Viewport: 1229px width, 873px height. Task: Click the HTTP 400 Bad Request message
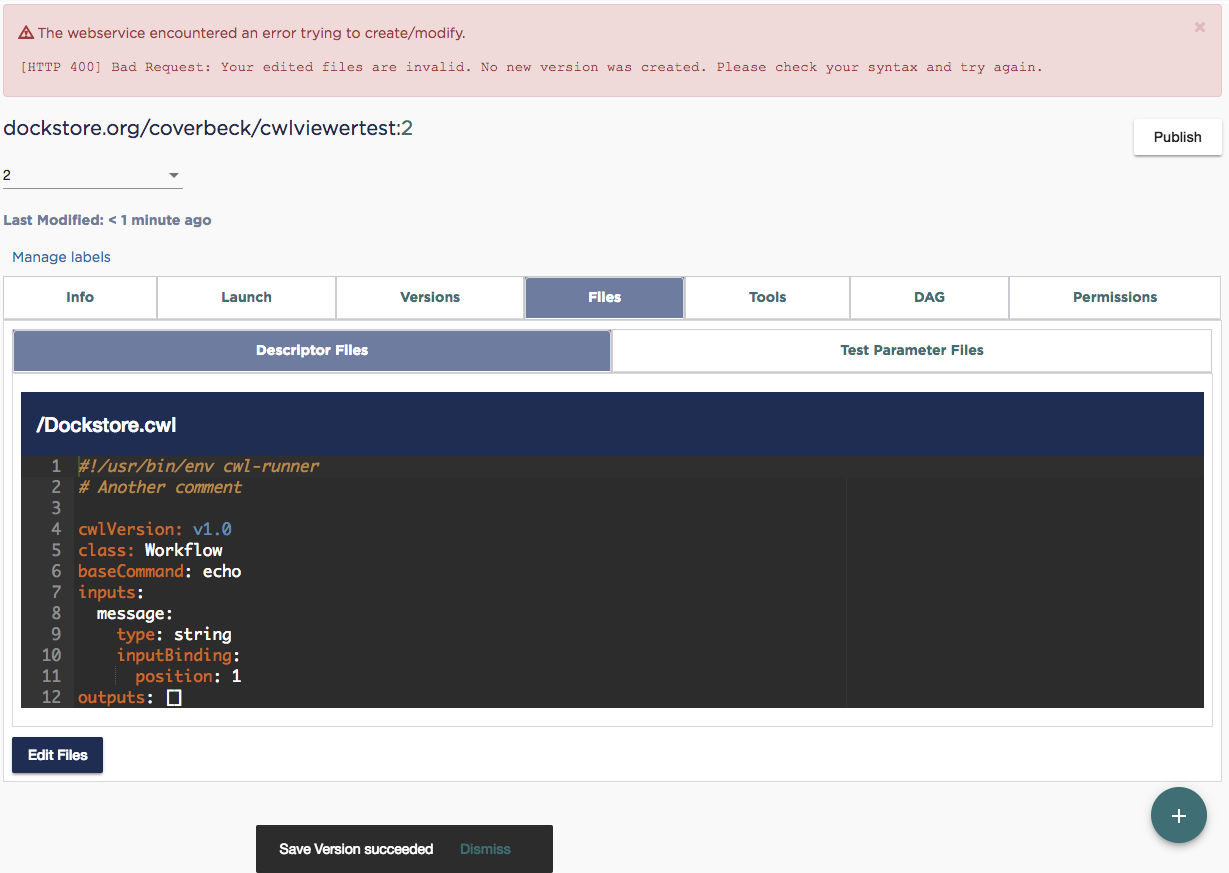click(x=531, y=67)
